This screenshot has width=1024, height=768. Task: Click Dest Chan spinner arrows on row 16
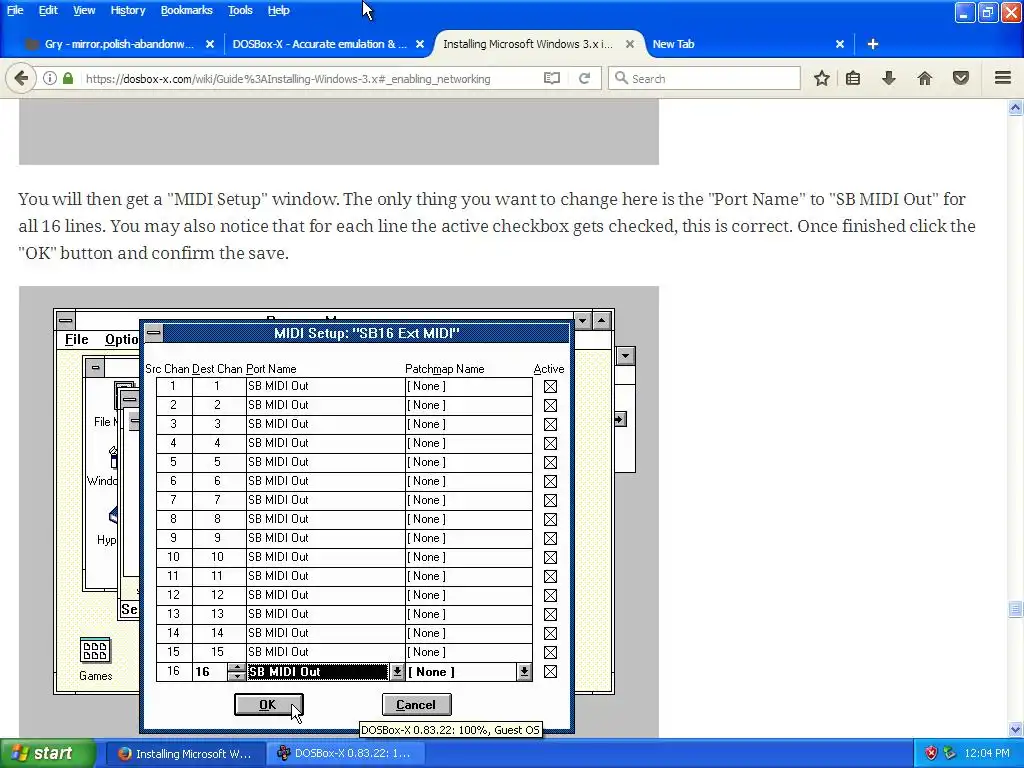point(236,671)
